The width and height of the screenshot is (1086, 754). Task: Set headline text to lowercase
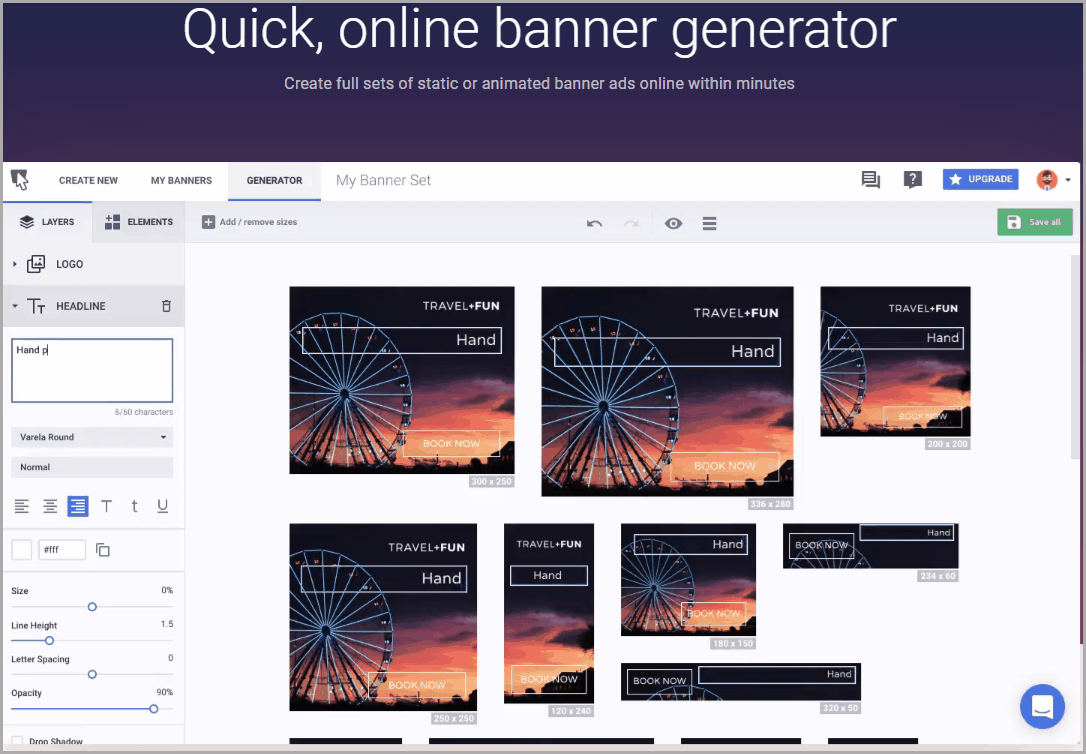(x=134, y=506)
